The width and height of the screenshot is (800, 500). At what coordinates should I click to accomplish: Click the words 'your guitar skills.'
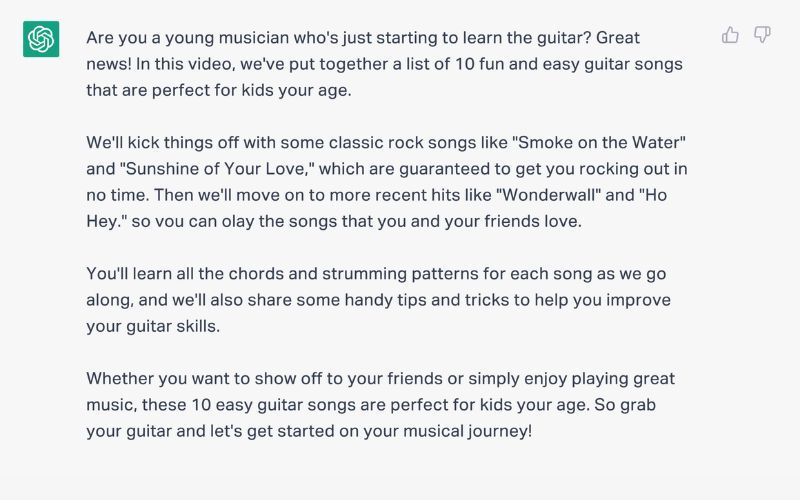[153, 326]
